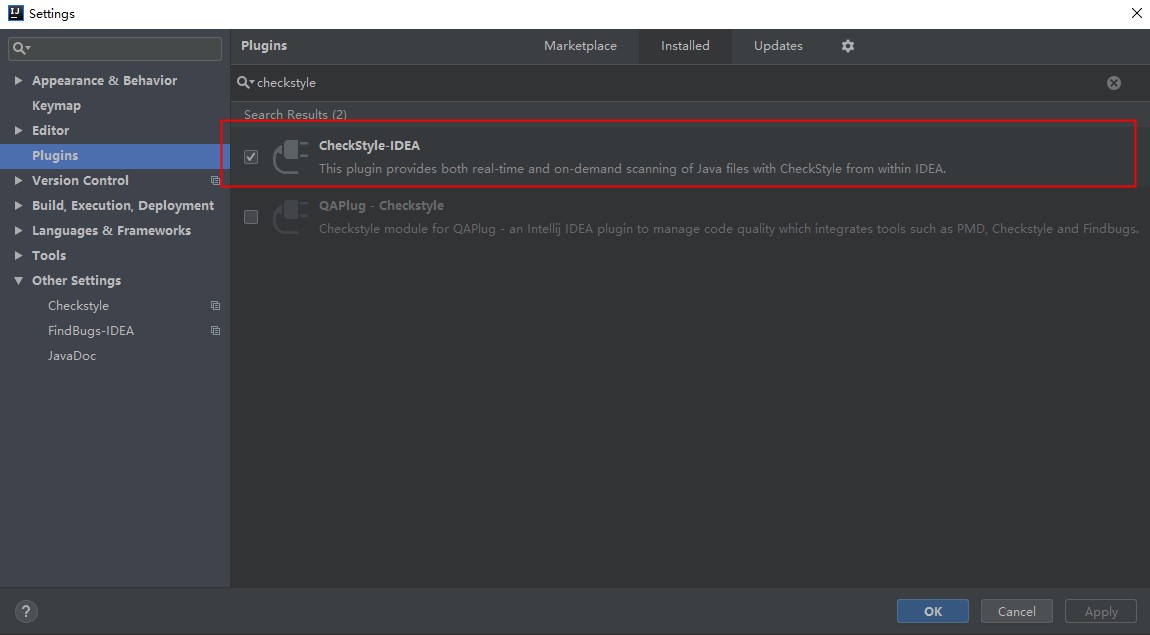Expand the Tools settings node
Viewport: 1150px width, 635px height.
[18, 256]
